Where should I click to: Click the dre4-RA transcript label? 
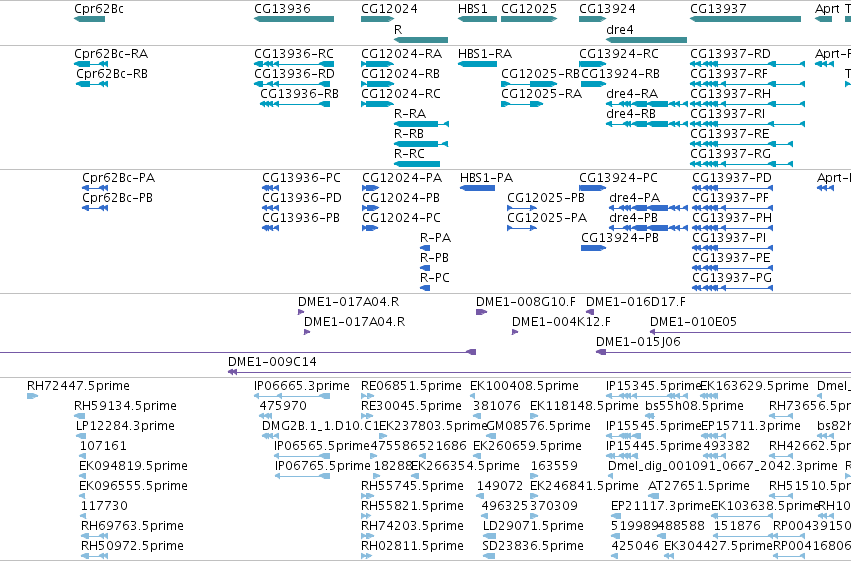(x=632, y=94)
